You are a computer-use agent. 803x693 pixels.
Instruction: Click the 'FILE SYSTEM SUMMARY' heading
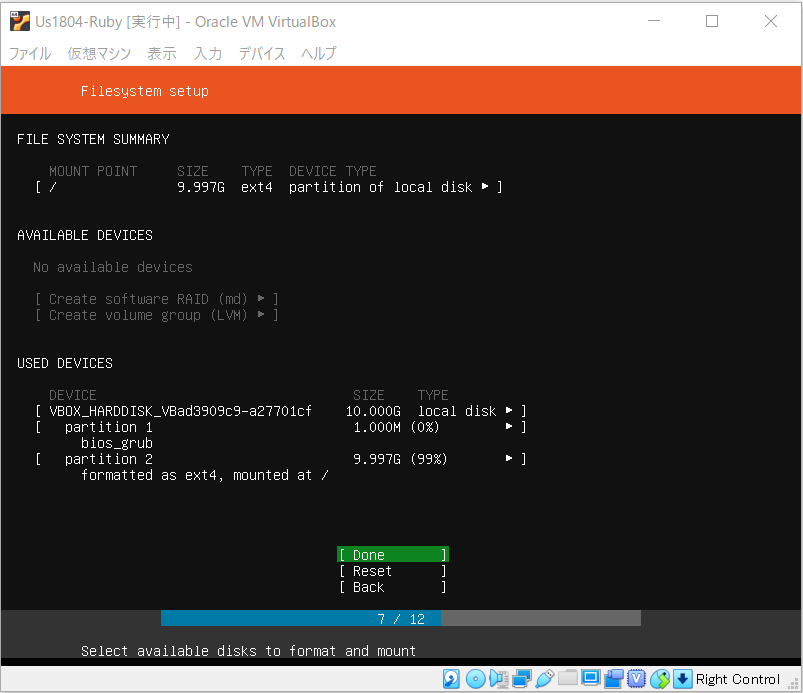pyautogui.click(x=93, y=139)
